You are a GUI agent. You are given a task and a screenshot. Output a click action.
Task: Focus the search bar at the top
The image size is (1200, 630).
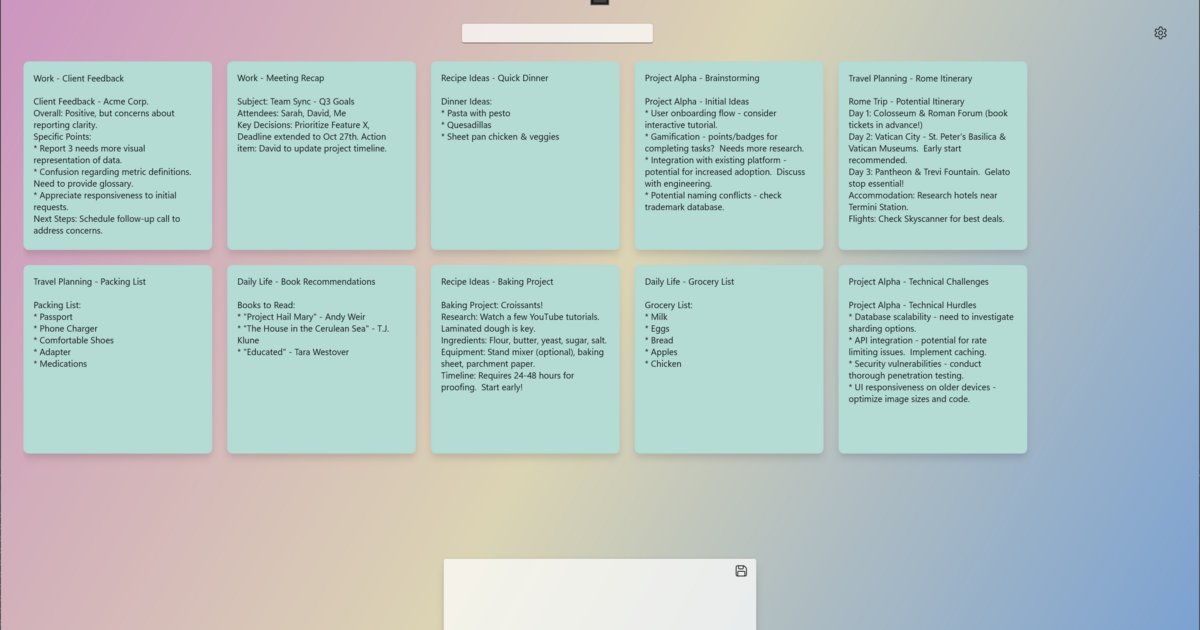pos(557,33)
